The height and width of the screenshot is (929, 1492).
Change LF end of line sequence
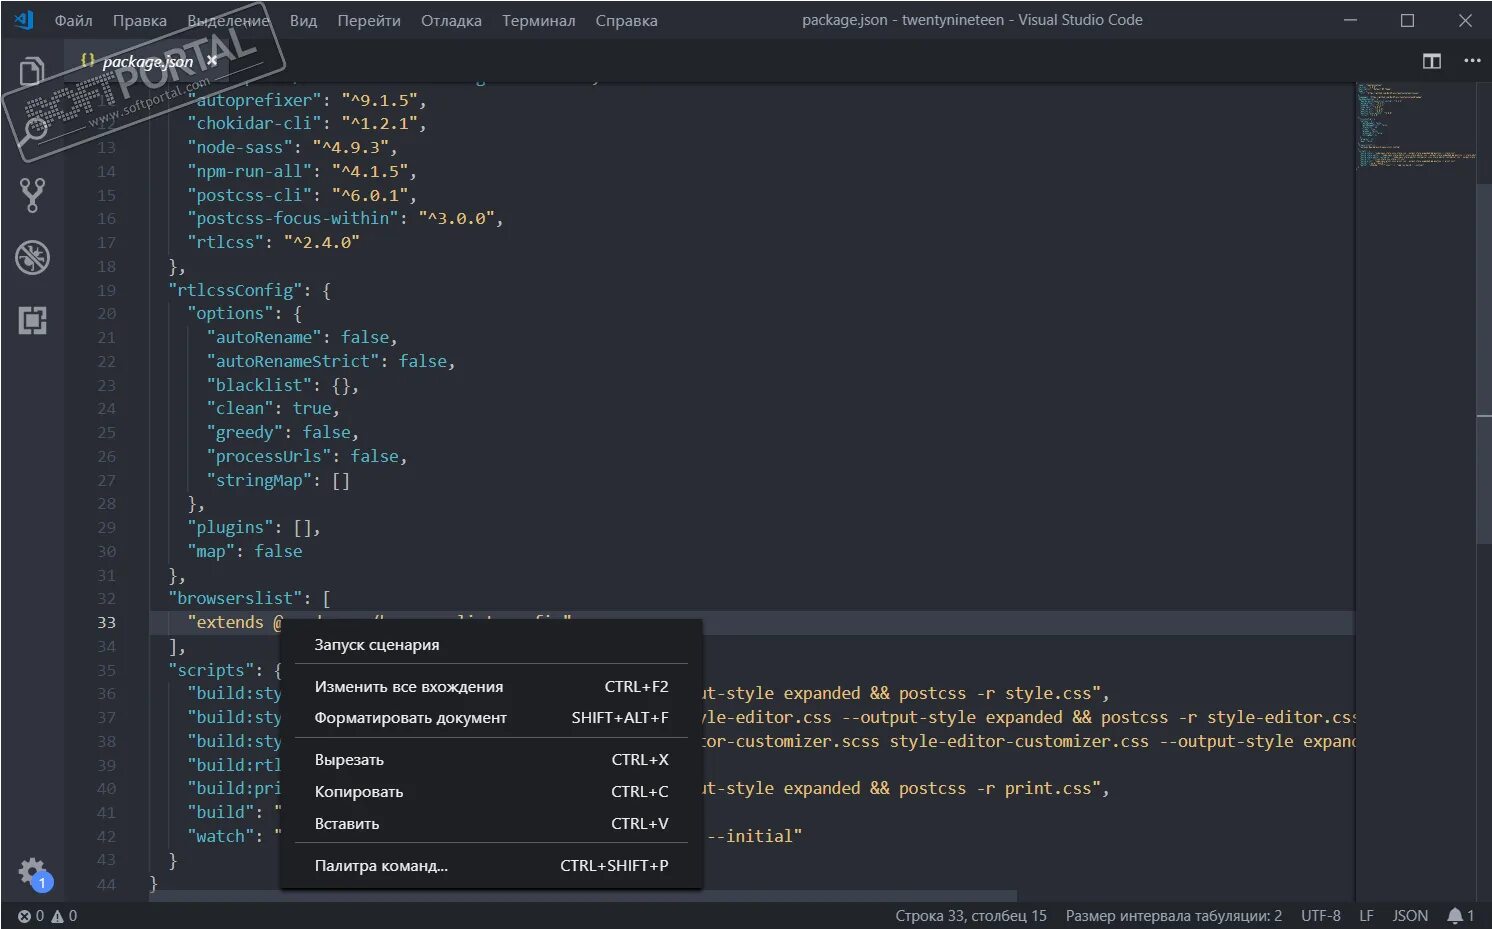(1366, 915)
